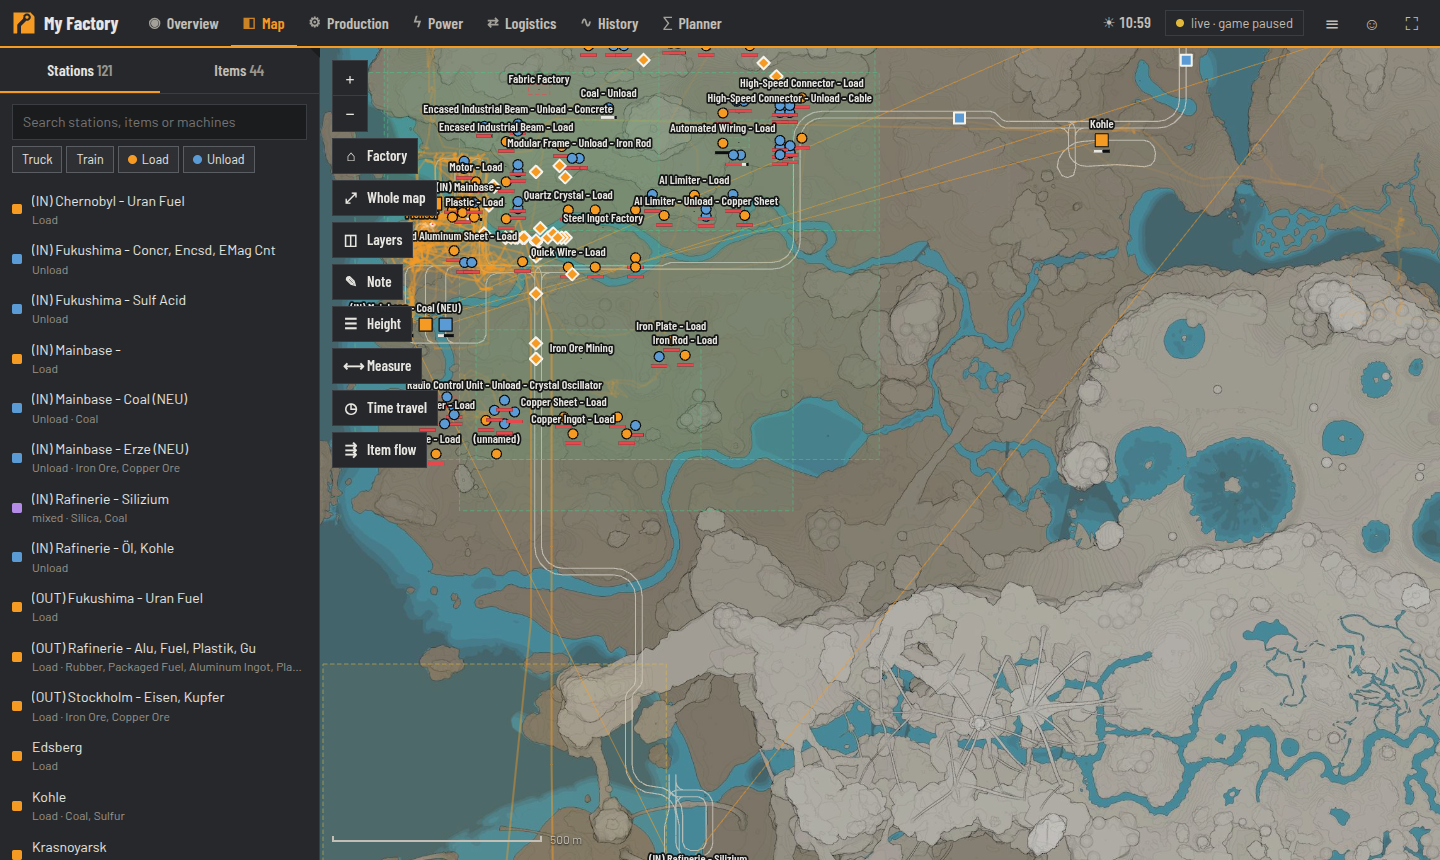Select (OUT) Fukushima - Uran Fuel station
Screen dimensions: 1440x860
(160, 607)
